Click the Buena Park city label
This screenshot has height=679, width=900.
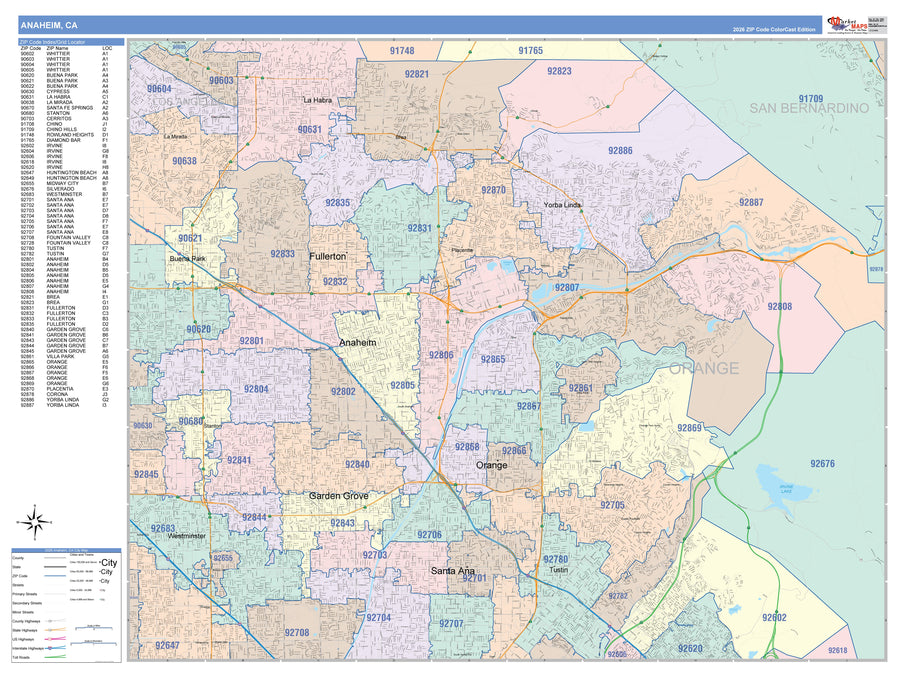[x=187, y=259]
